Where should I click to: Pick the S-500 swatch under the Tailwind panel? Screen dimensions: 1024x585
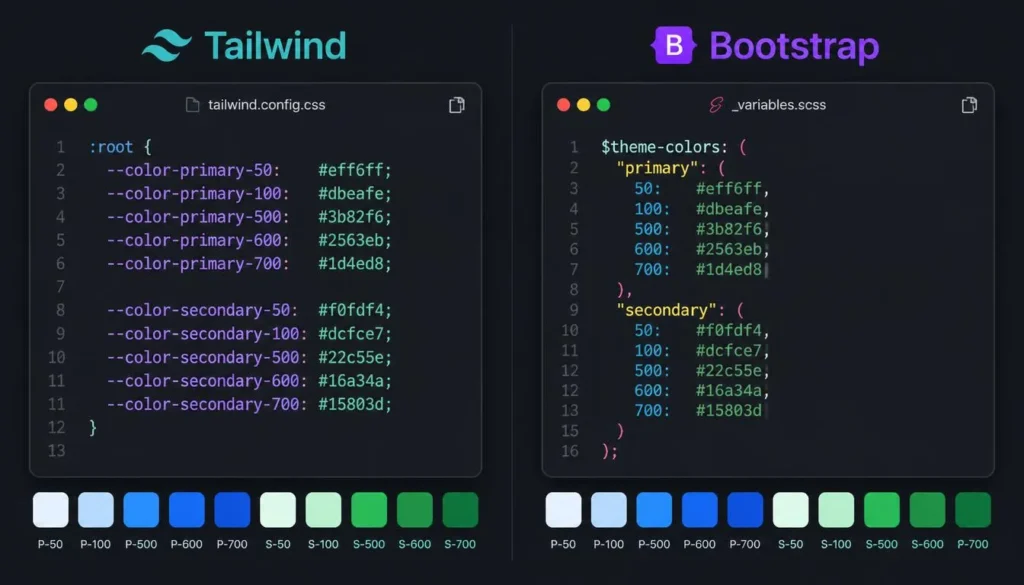point(370,510)
